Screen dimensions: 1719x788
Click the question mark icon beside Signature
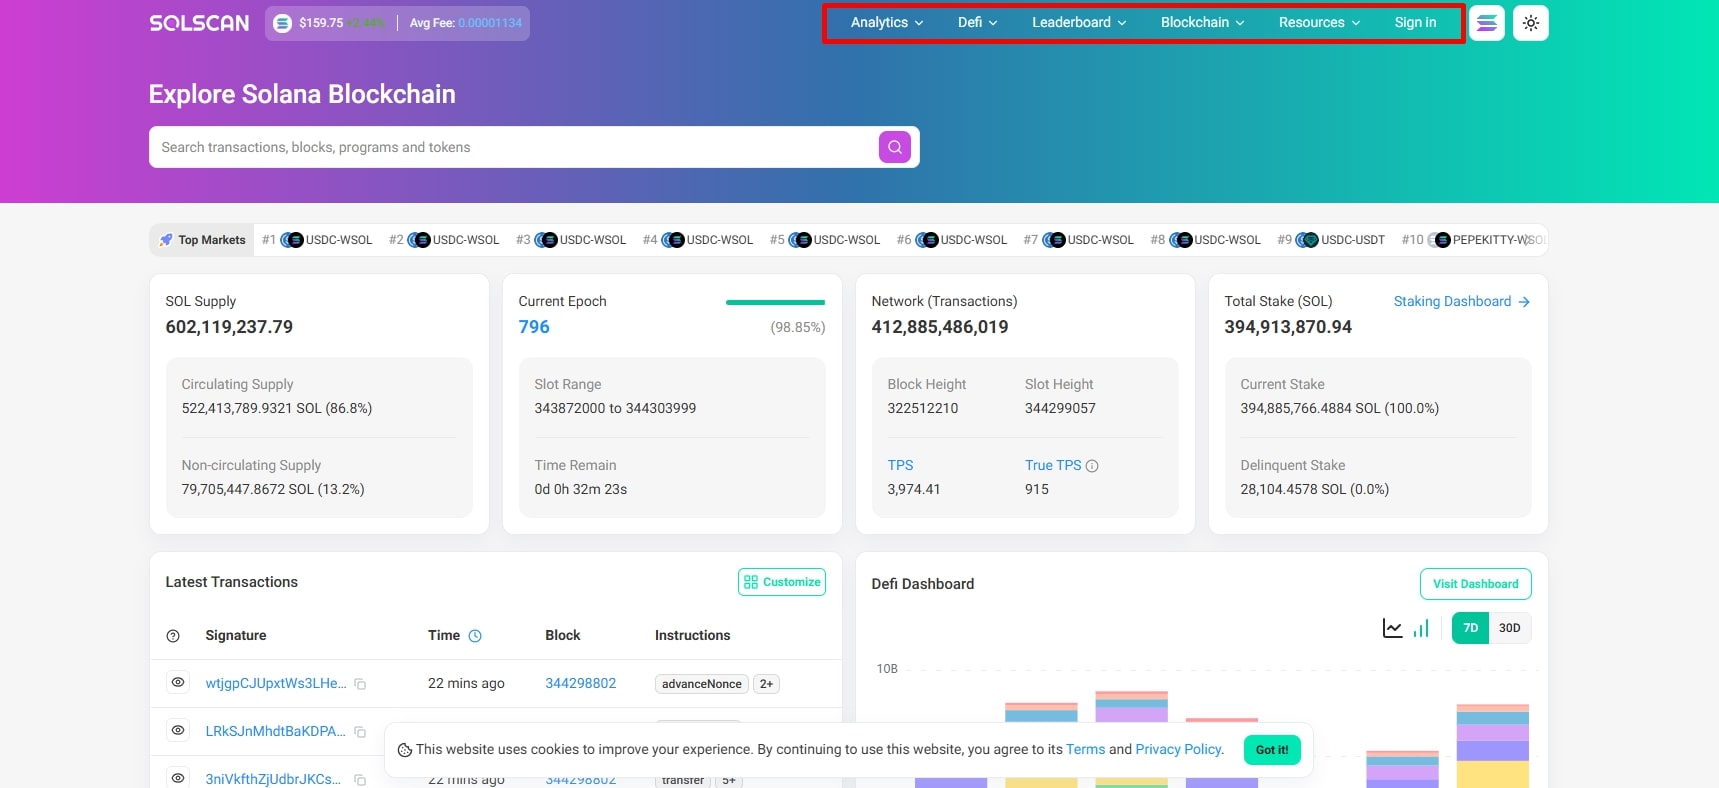[x=173, y=636]
